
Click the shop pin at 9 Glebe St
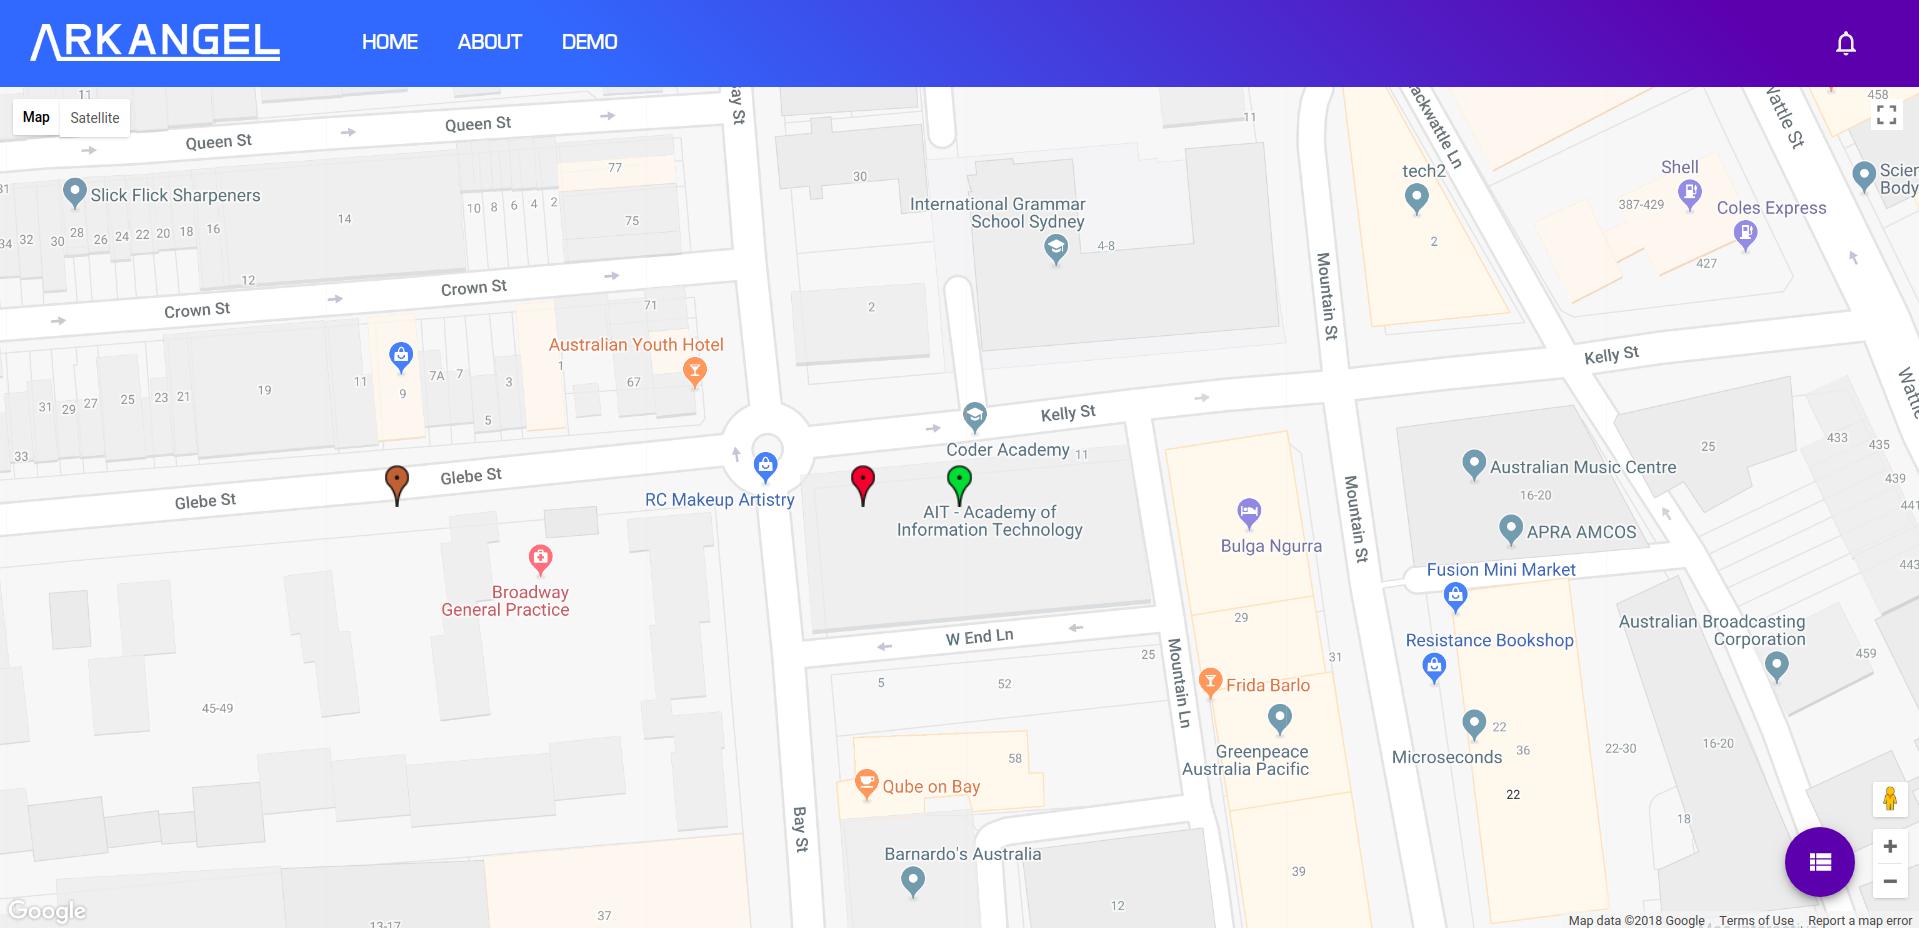(400, 357)
